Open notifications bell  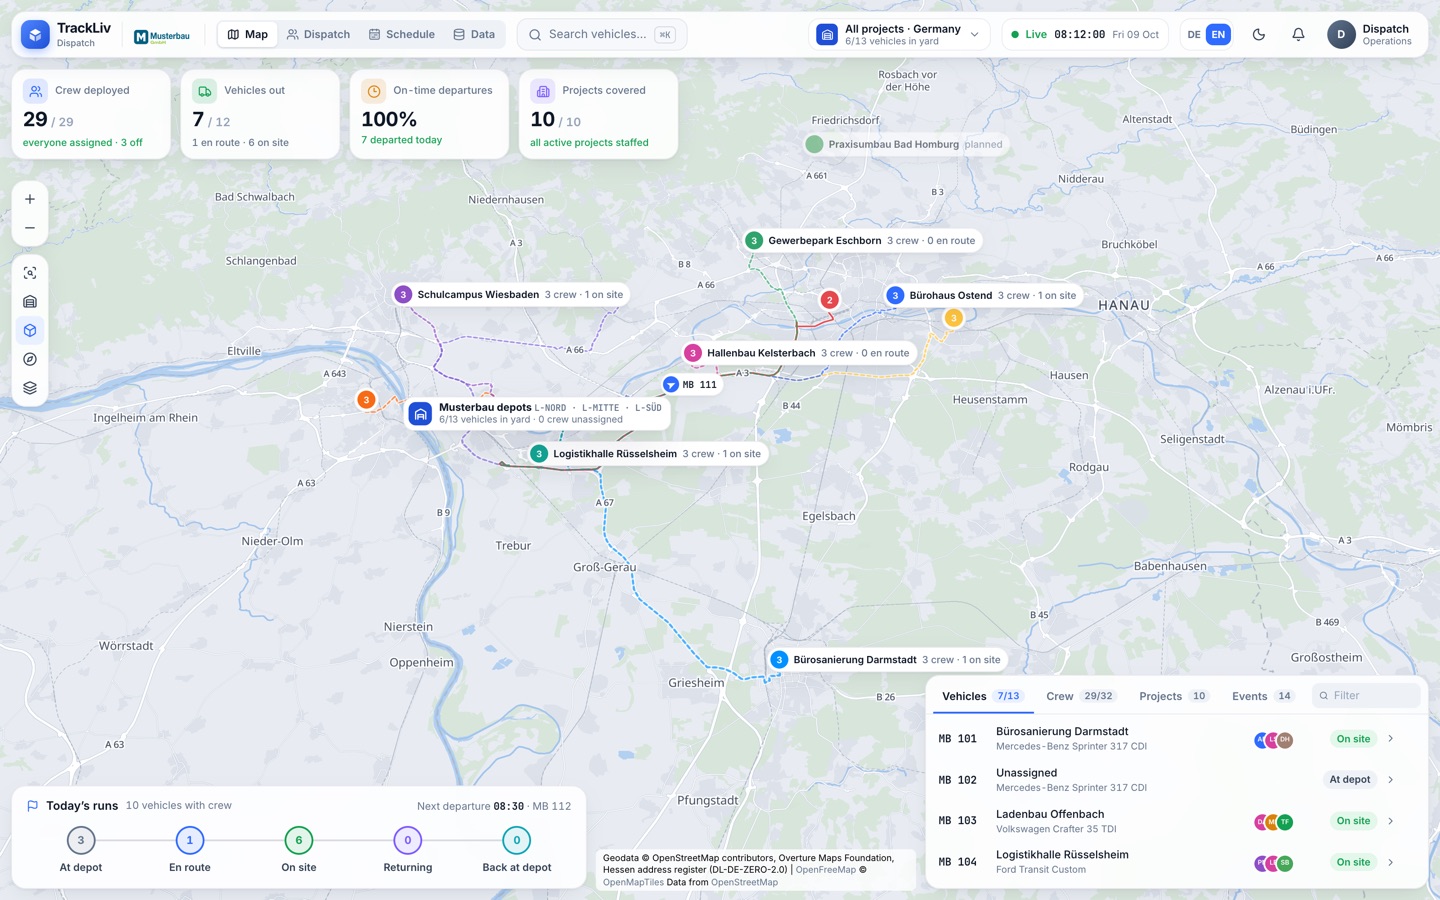click(x=1298, y=34)
